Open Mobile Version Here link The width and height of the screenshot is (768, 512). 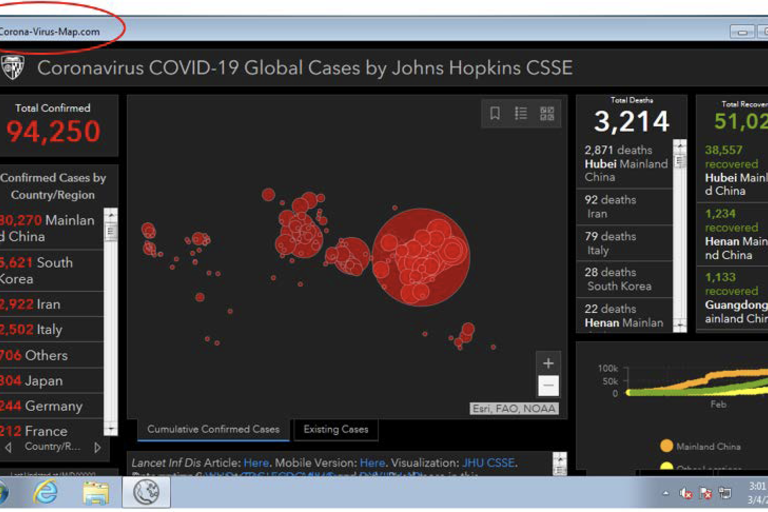(372, 463)
